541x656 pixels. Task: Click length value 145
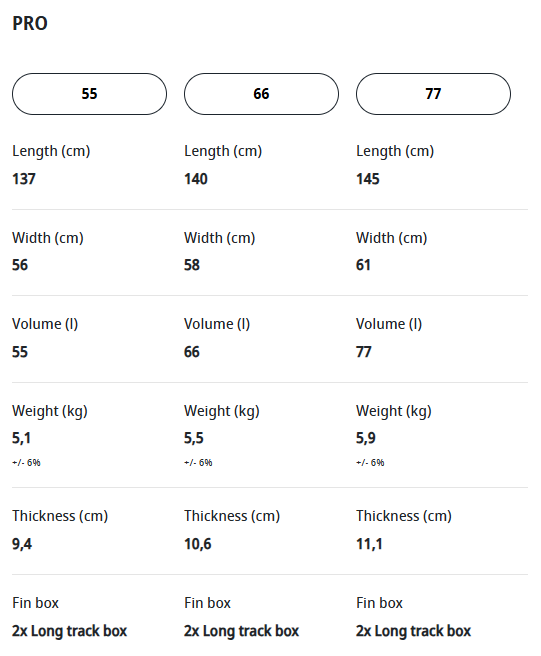[368, 179]
